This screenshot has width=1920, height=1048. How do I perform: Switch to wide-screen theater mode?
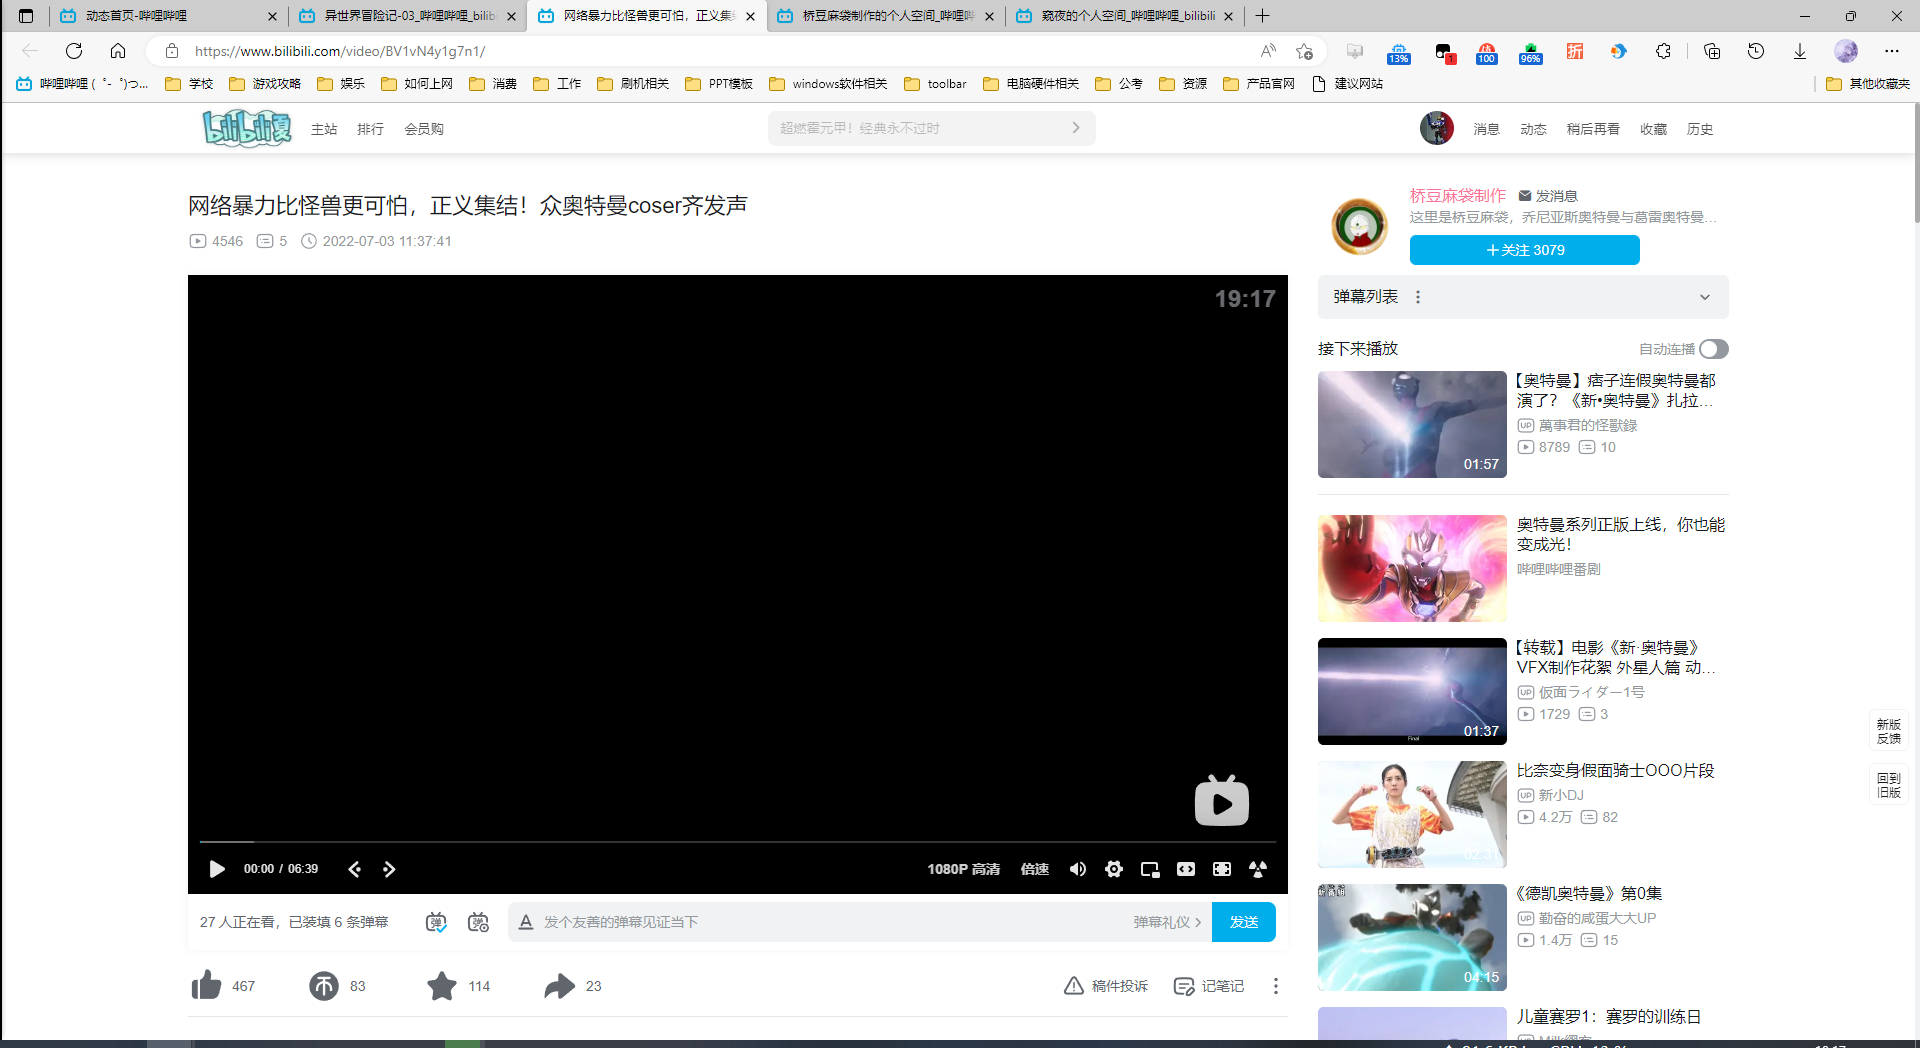pos(1186,869)
